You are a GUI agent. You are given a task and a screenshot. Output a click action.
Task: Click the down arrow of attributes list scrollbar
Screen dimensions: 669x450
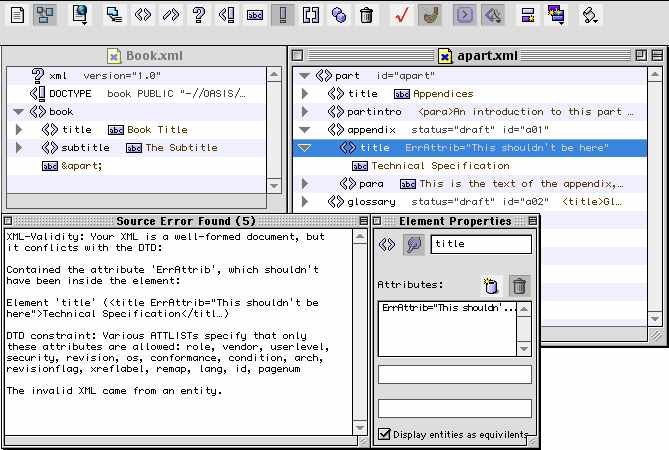tap(524, 349)
